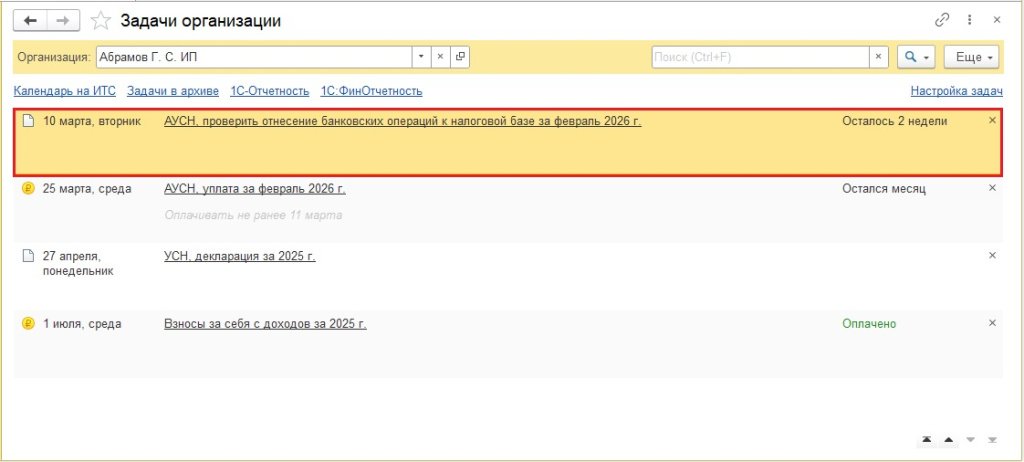Click the back navigation arrow
Screen dimensions: 1024x462
pyautogui.click(x=31, y=20)
